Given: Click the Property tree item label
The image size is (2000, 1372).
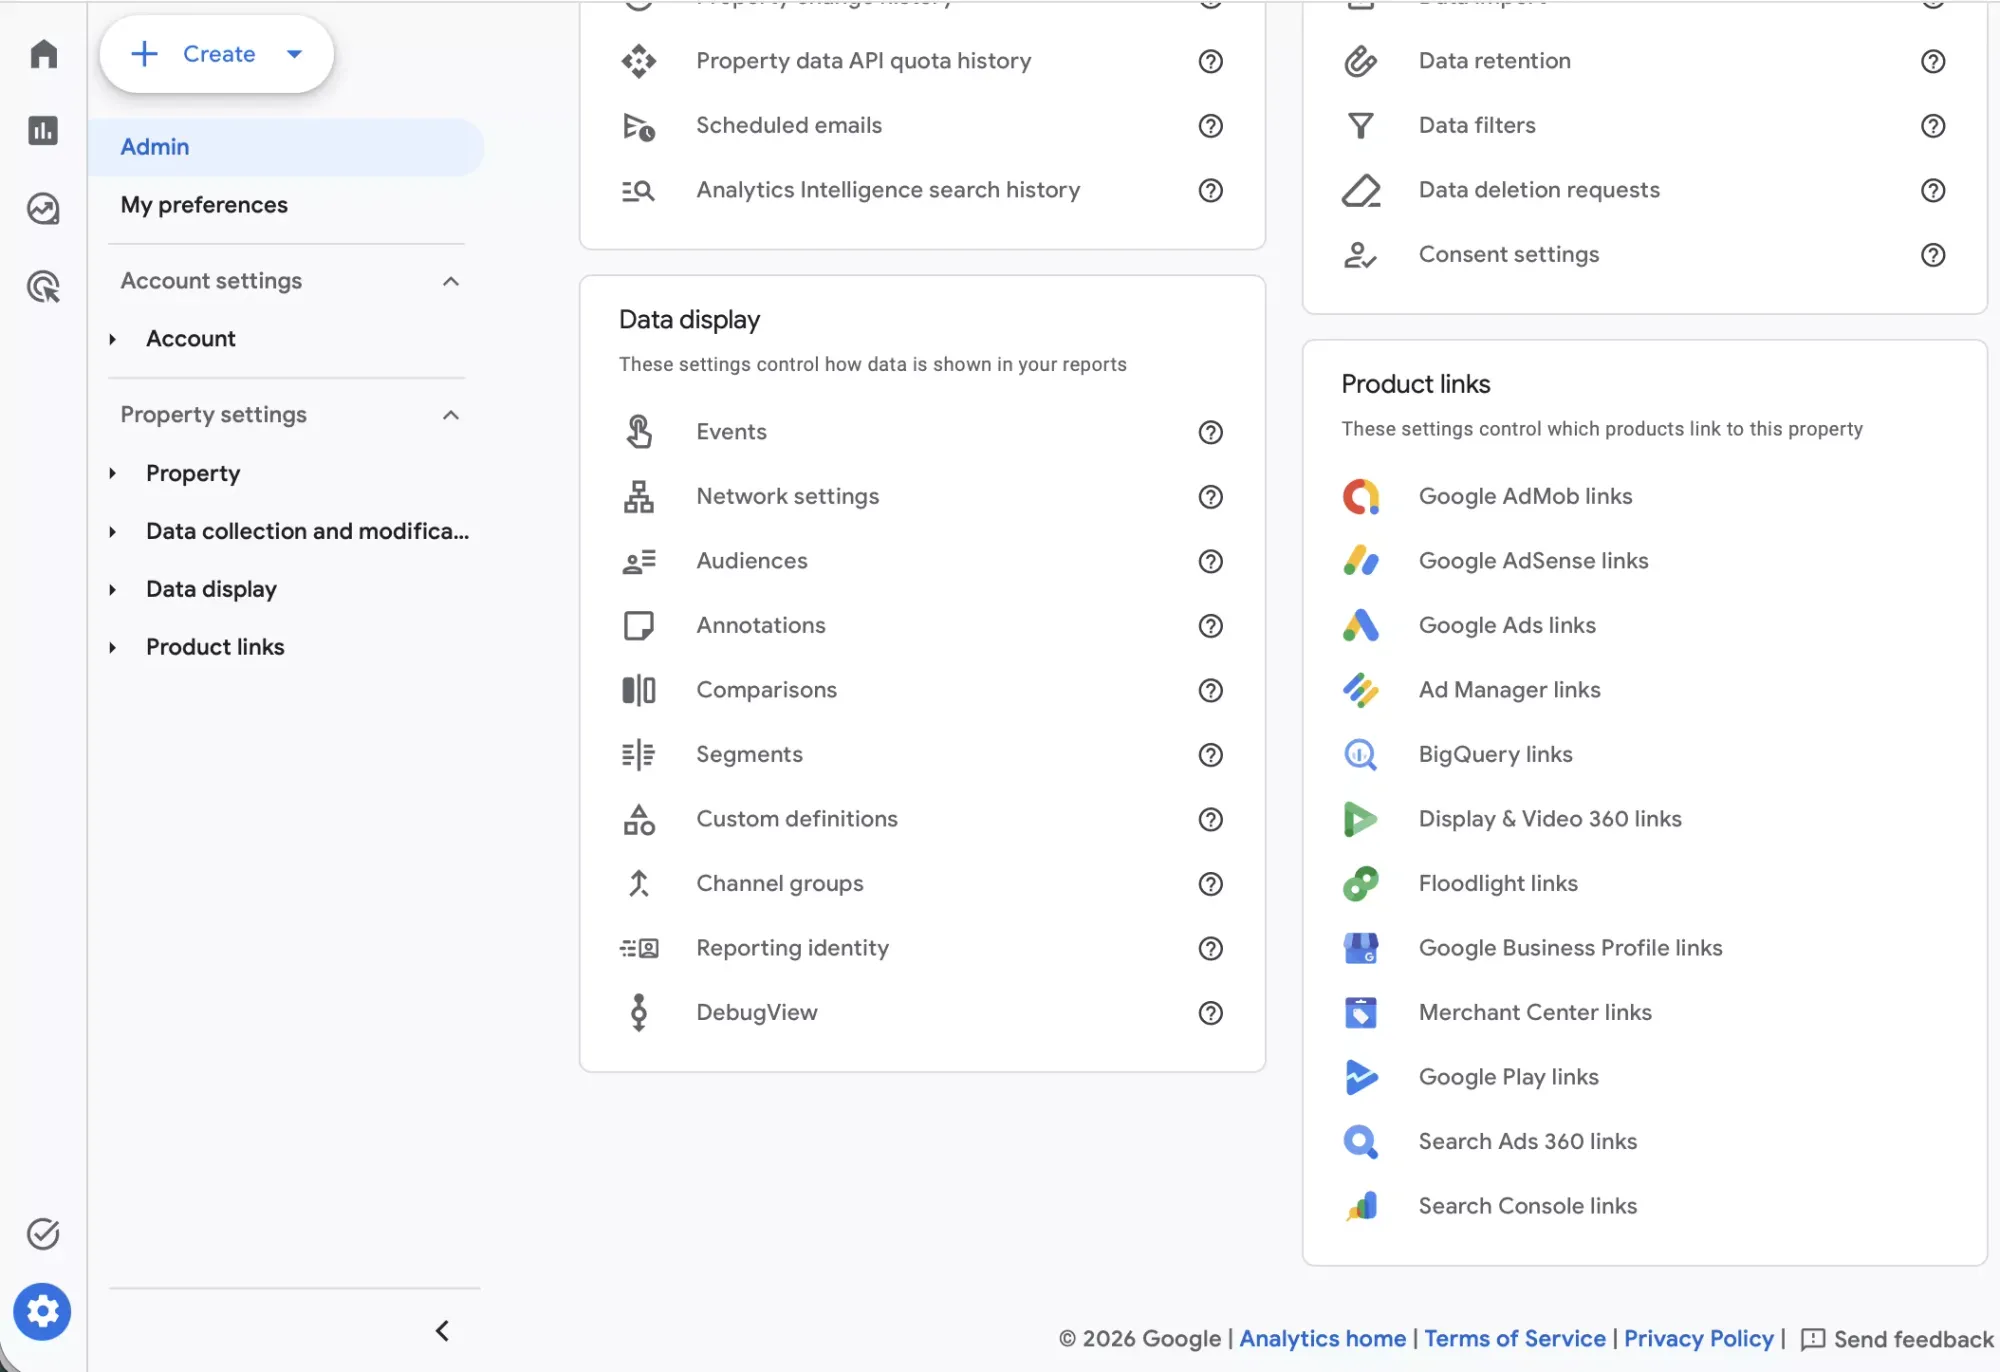Looking at the screenshot, I should click(193, 473).
